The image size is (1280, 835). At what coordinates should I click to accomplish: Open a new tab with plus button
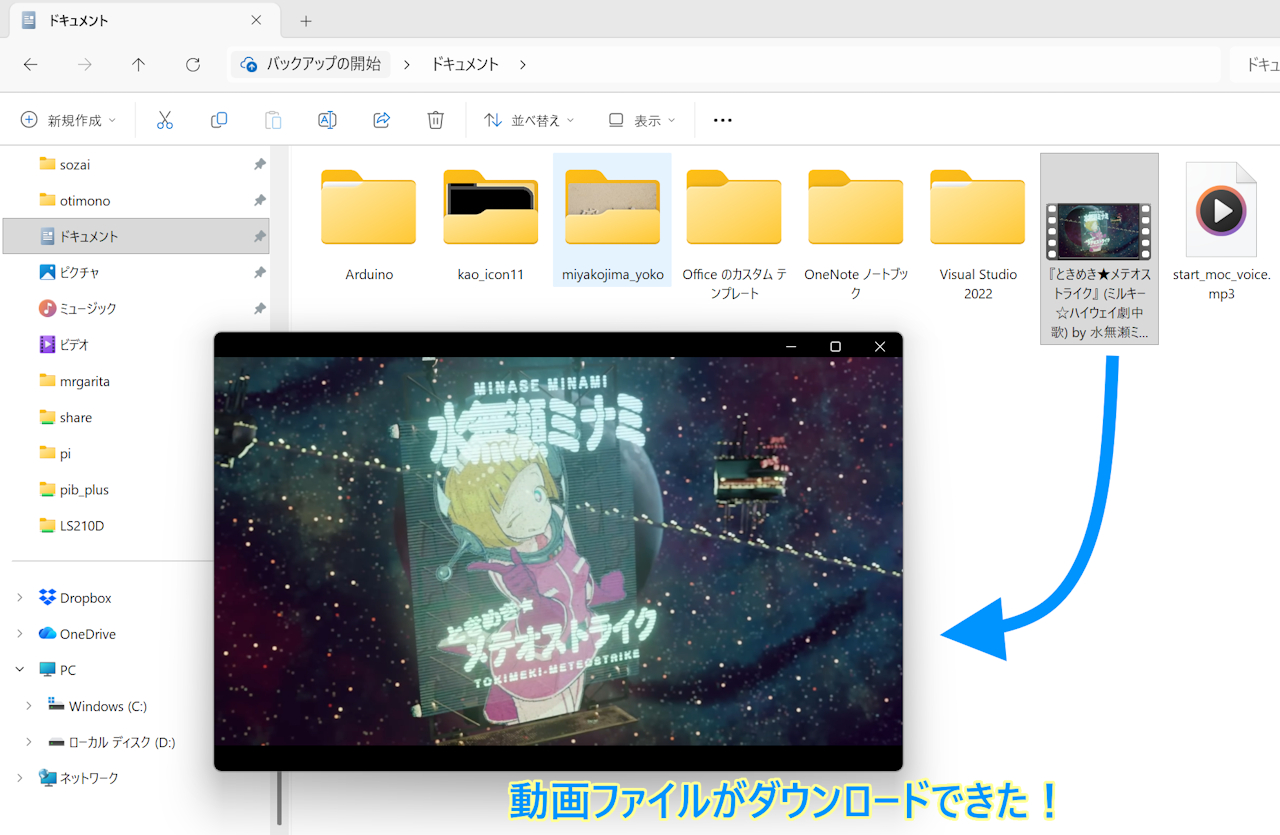click(x=306, y=20)
